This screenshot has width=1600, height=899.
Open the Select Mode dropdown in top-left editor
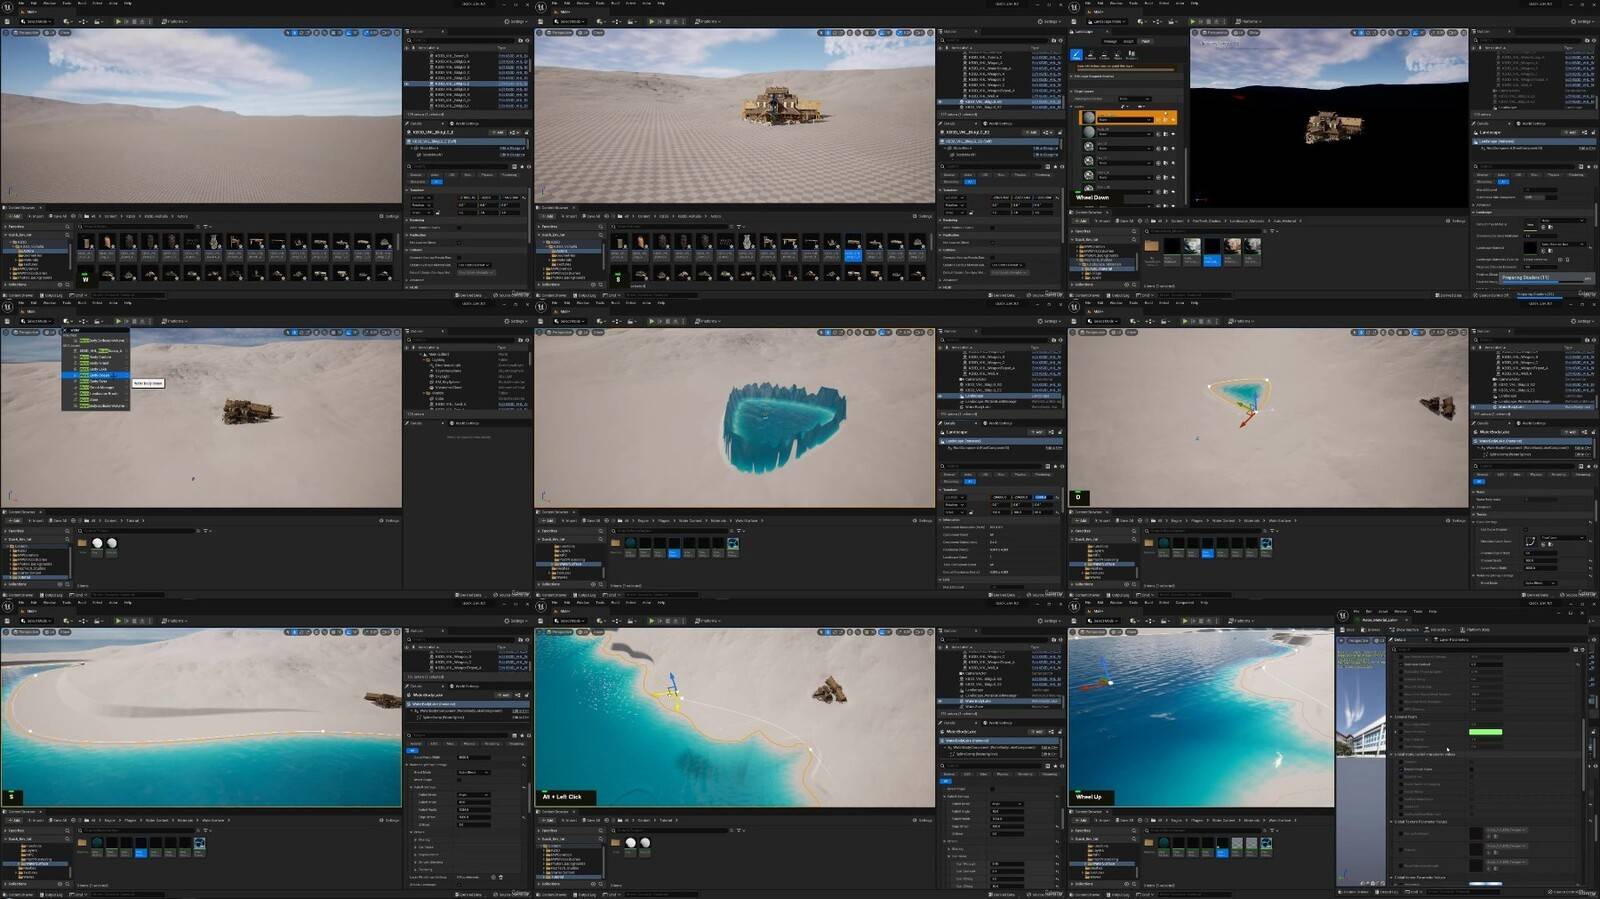[x=37, y=21]
